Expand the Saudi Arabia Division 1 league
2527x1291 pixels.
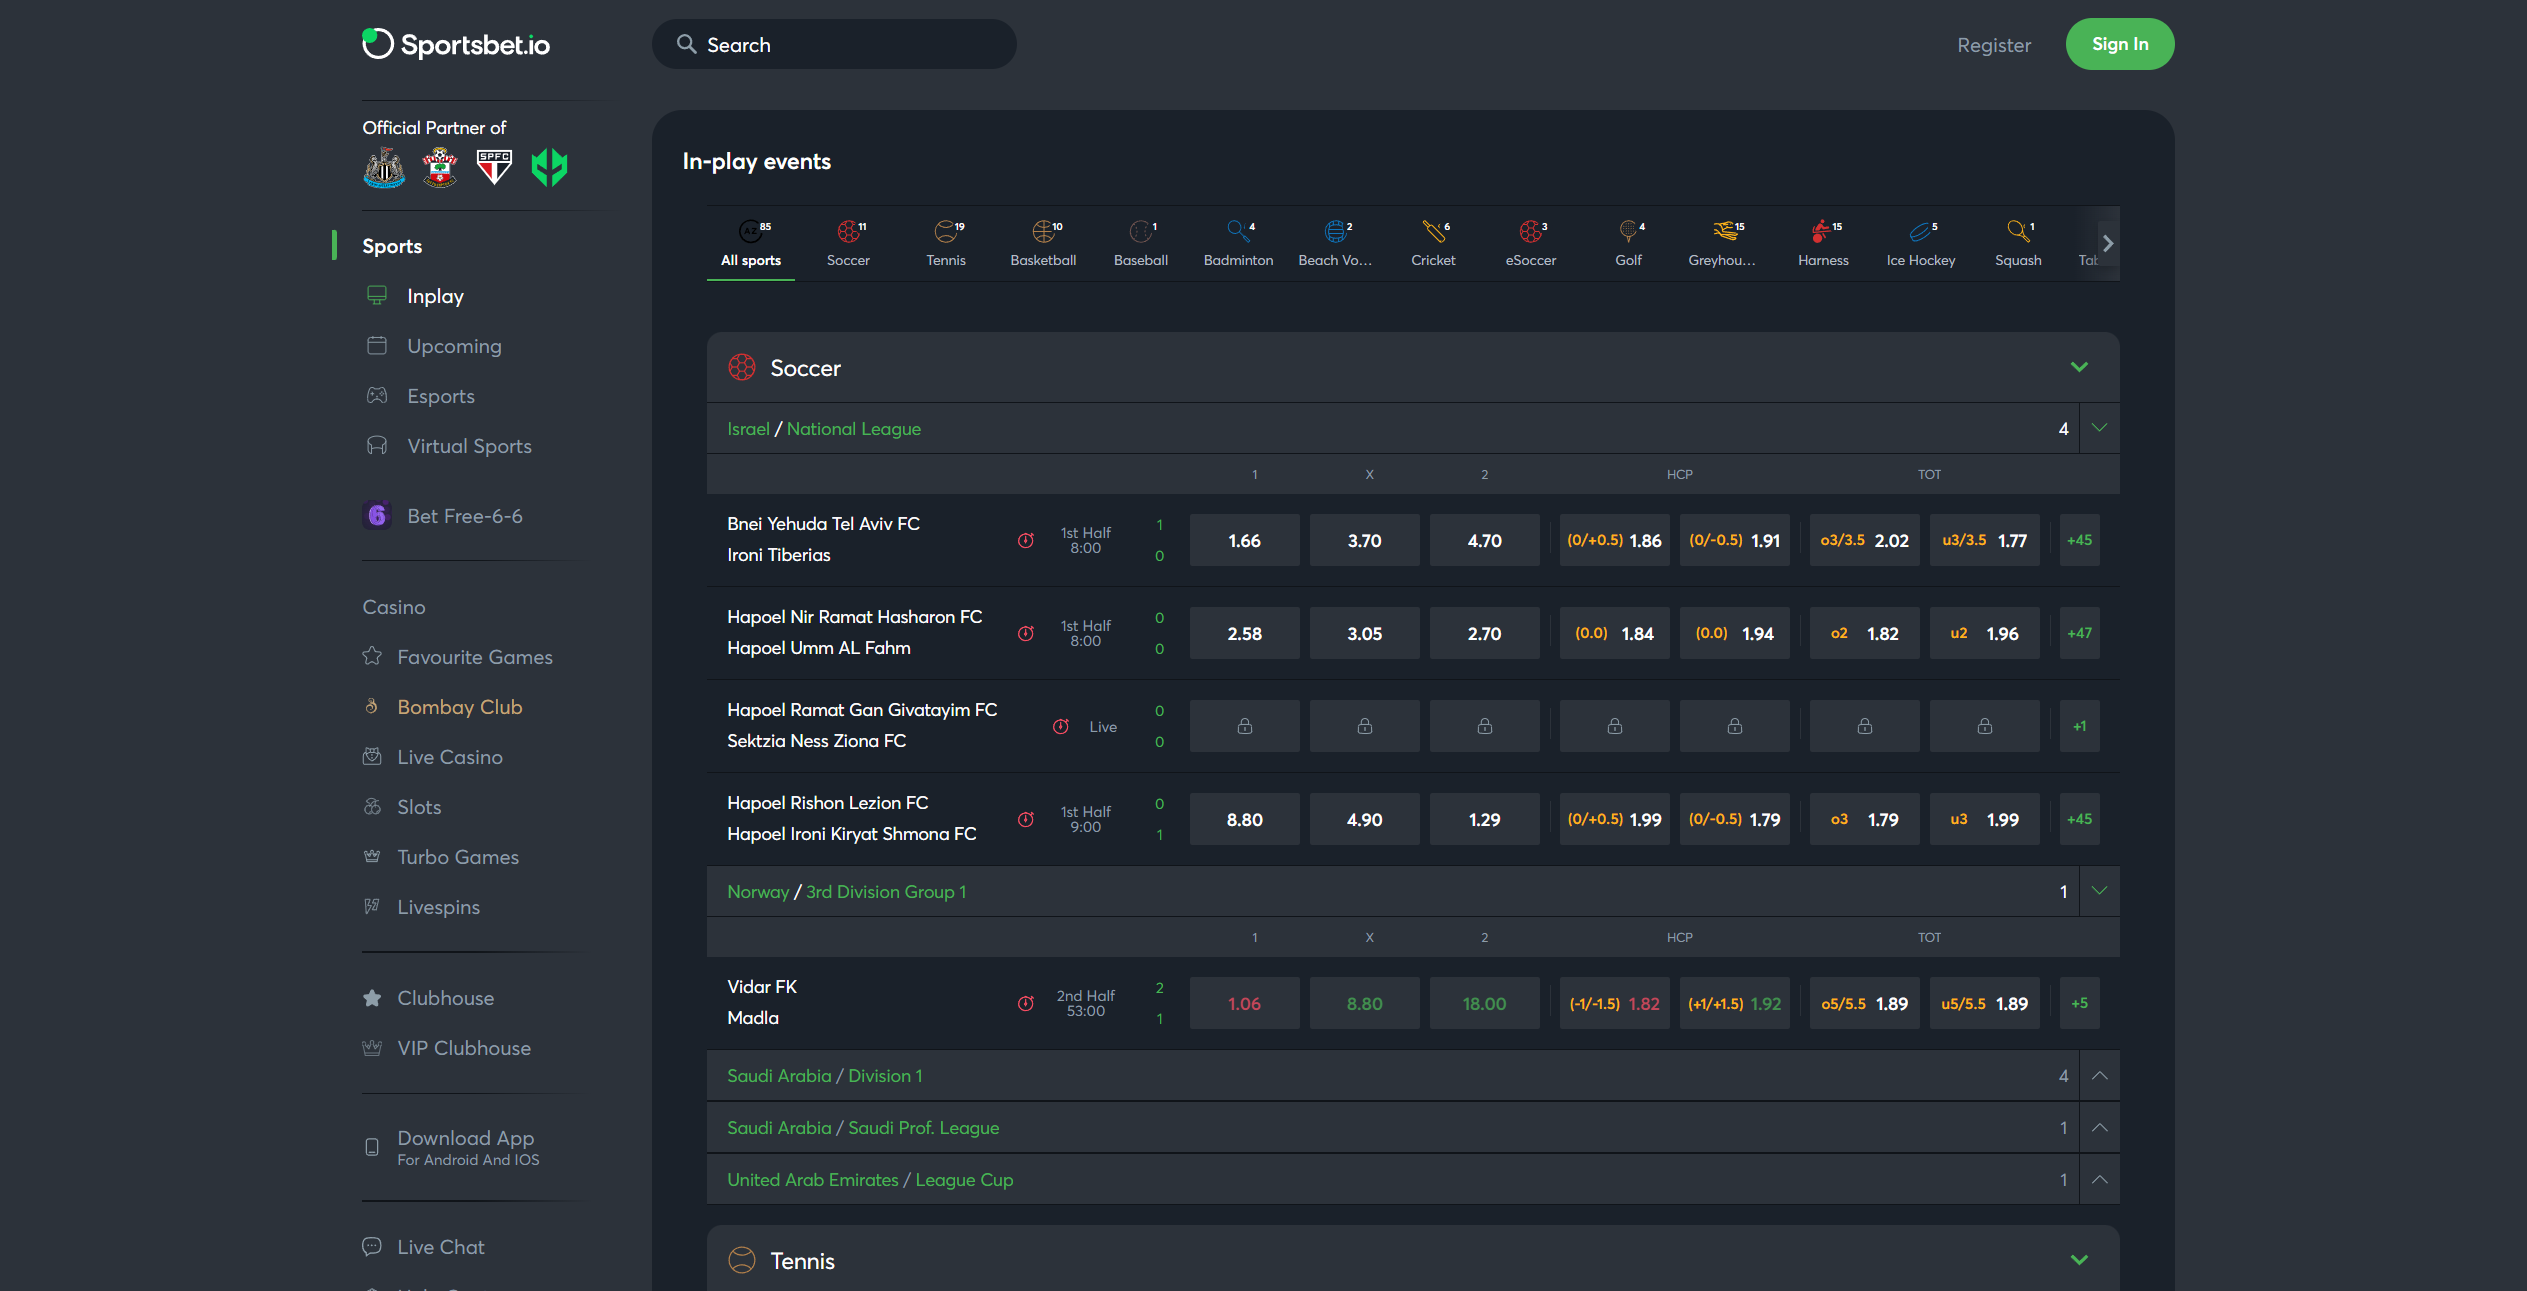(x=2099, y=1075)
